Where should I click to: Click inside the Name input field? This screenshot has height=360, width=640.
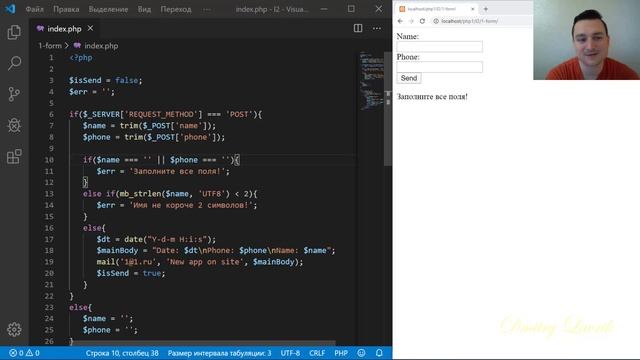click(440, 47)
